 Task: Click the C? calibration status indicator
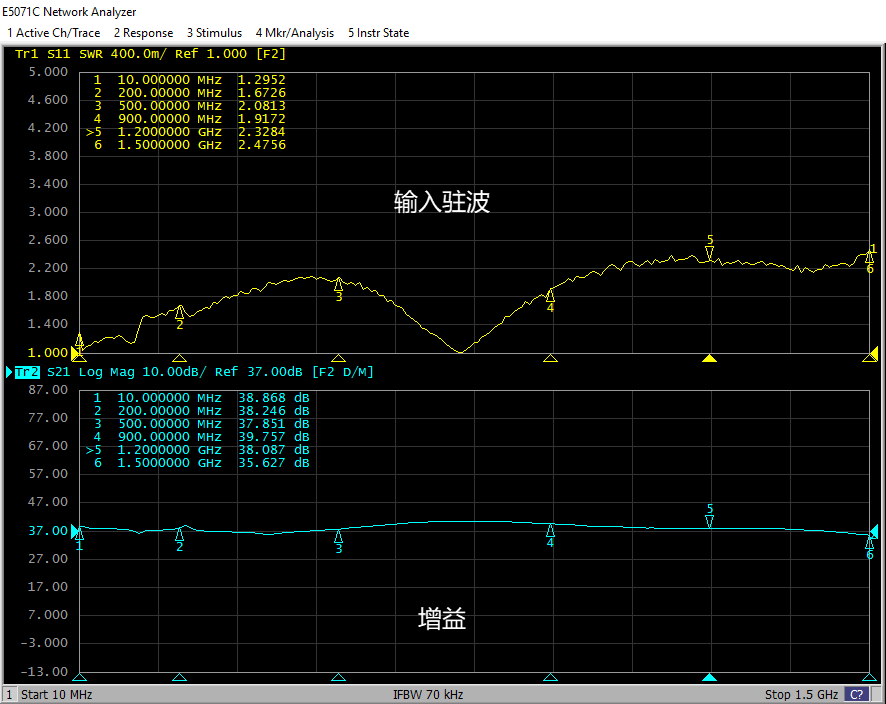tap(857, 694)
